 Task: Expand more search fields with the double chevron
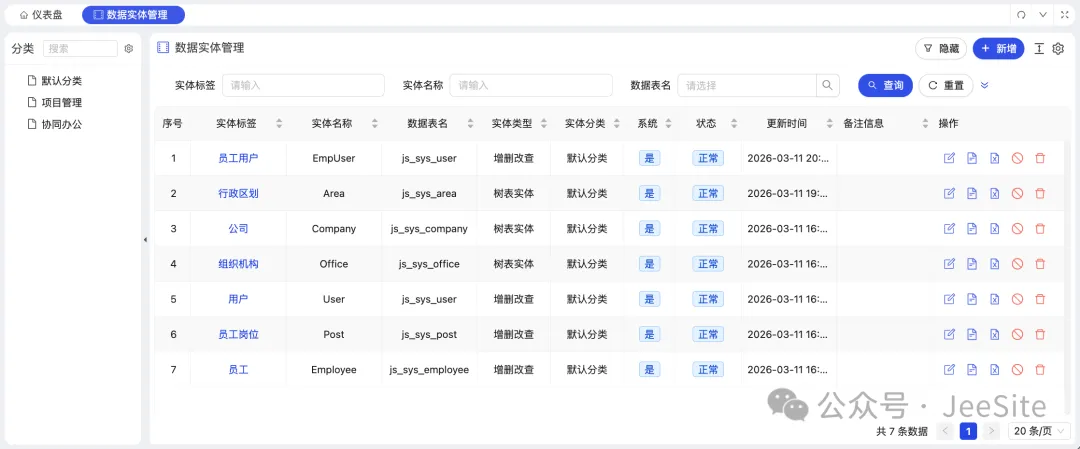[984, 86]
